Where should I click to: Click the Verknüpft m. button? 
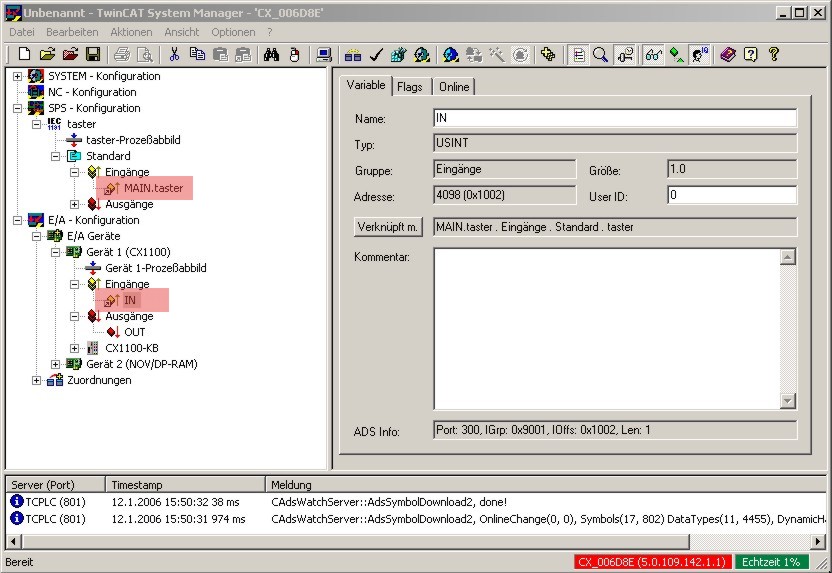pos(388,227)
